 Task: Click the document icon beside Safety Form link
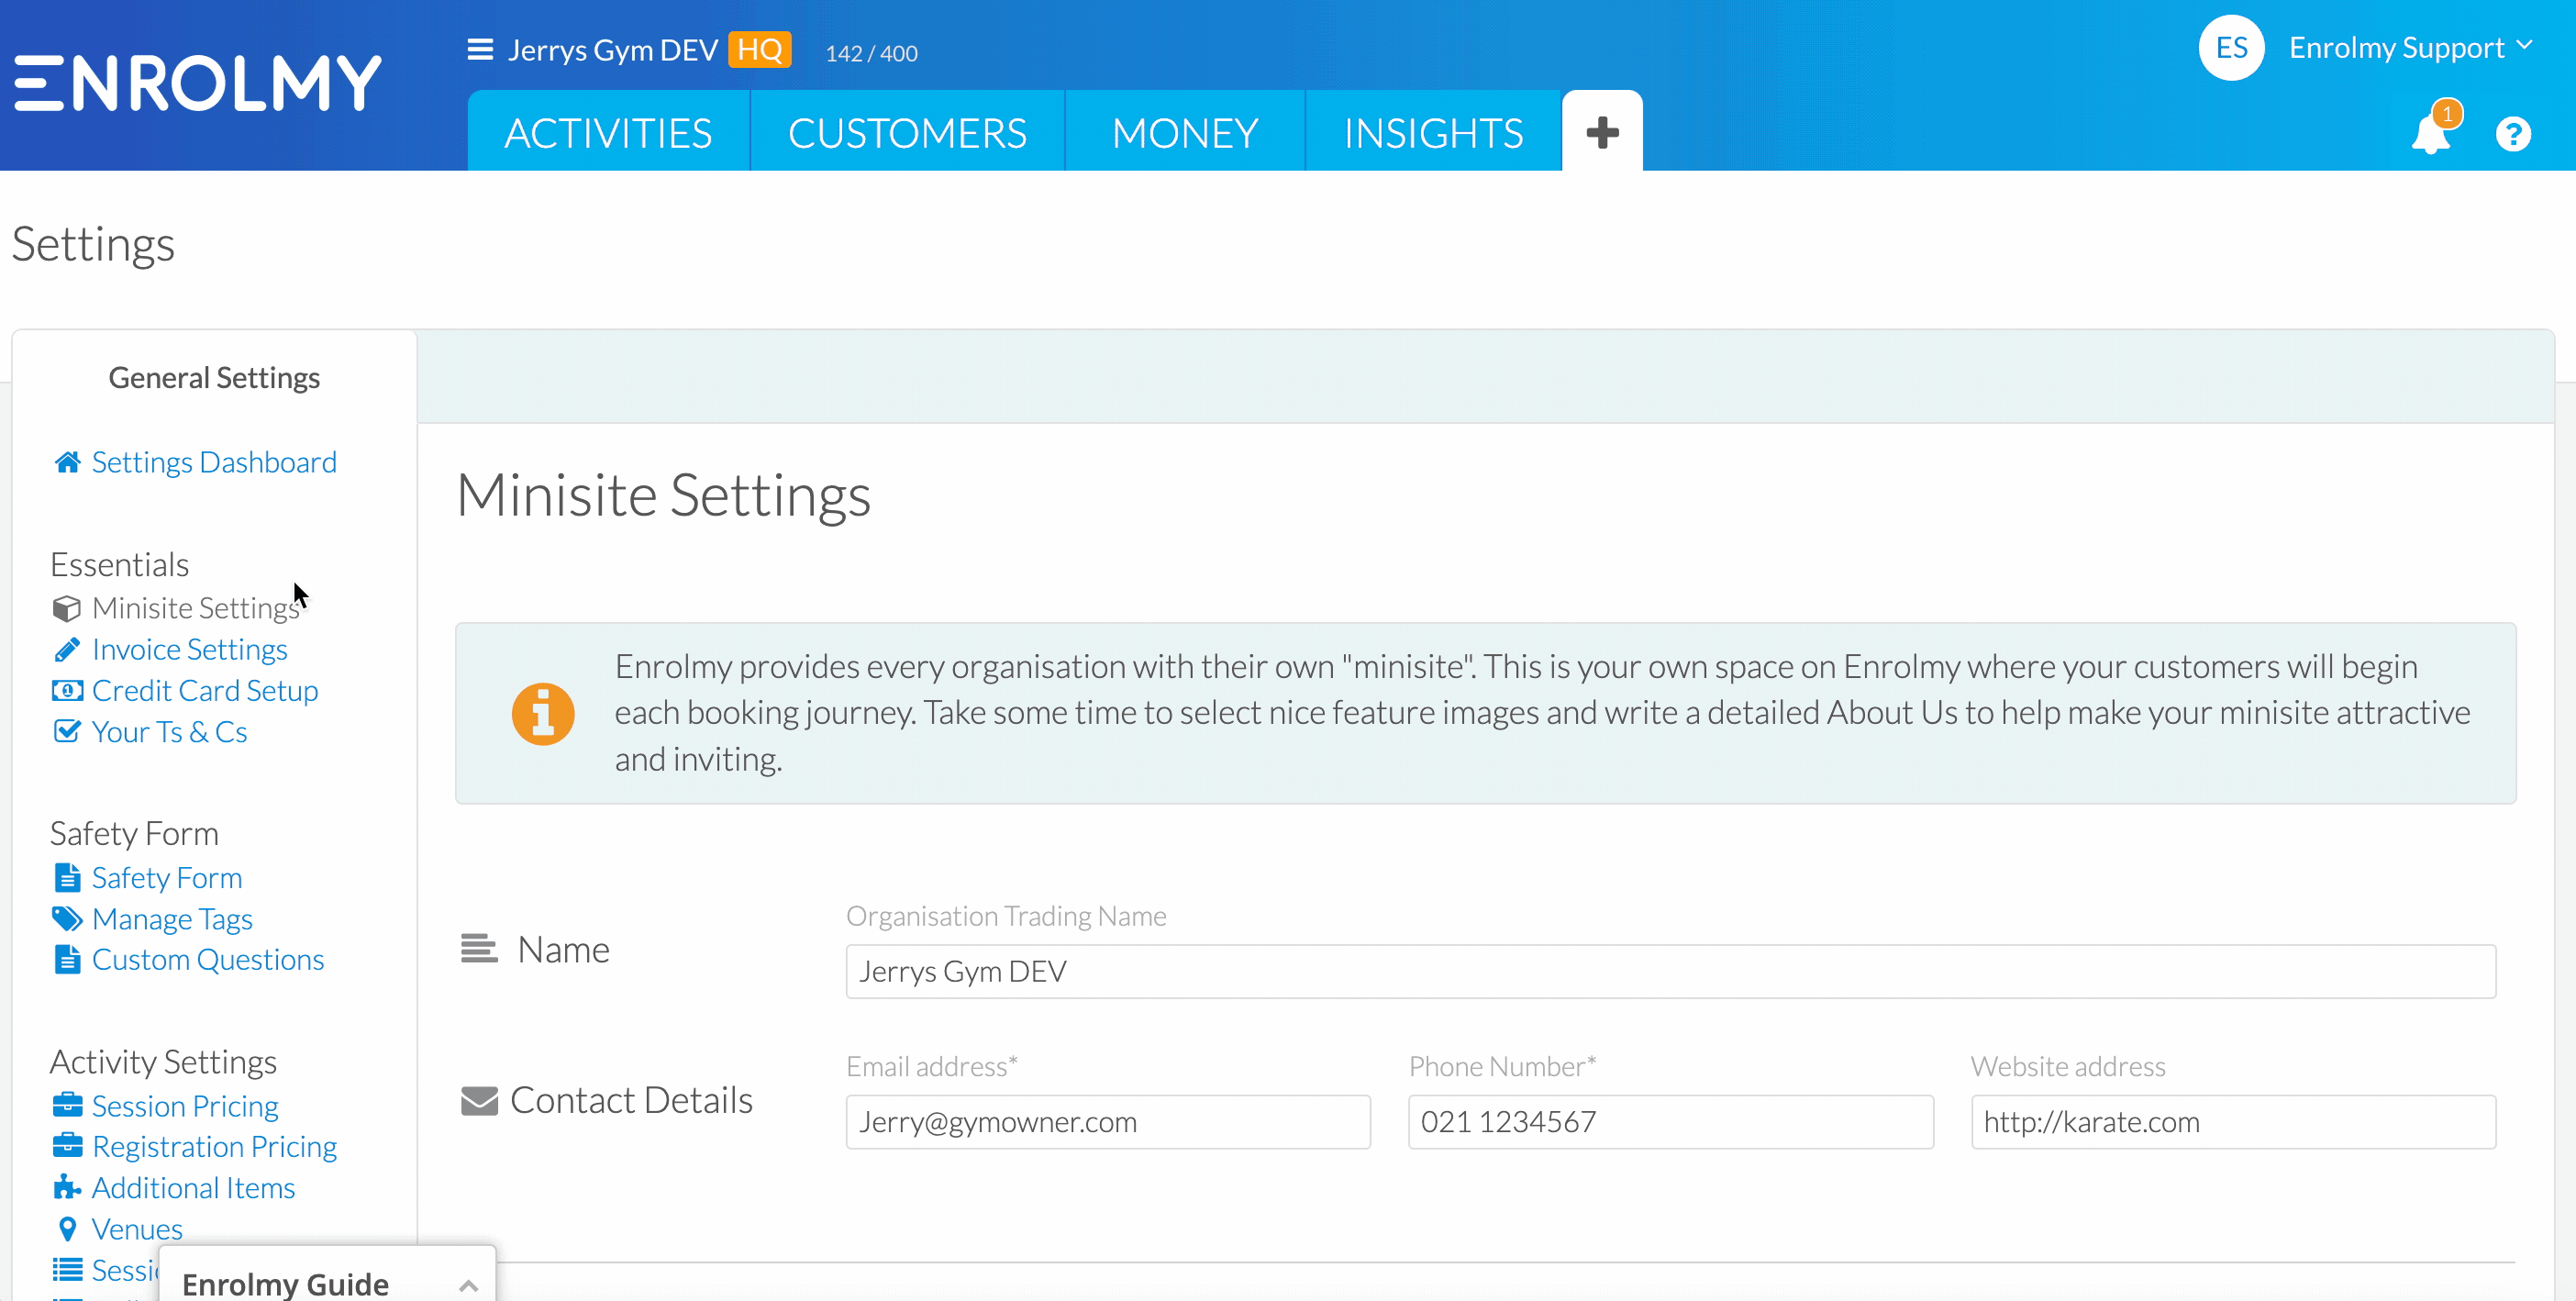pos(67,878)
